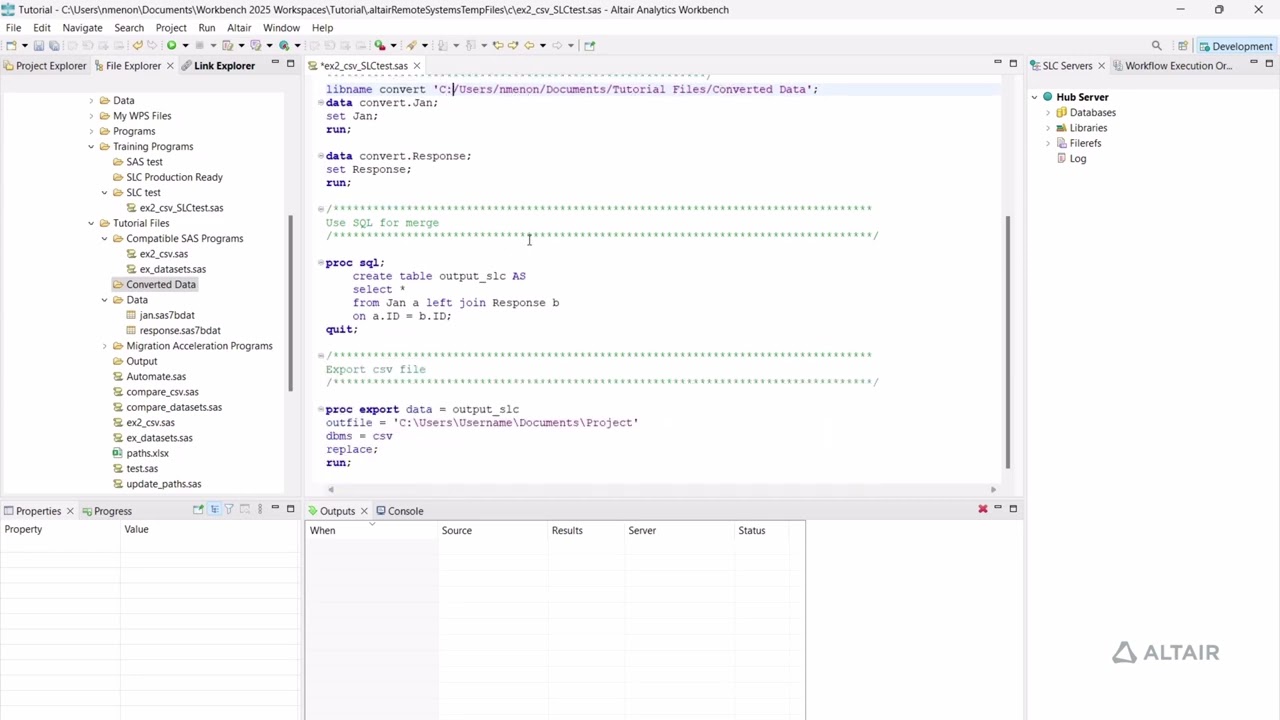Click the editor horizontal scrollbar

[660, 489]
